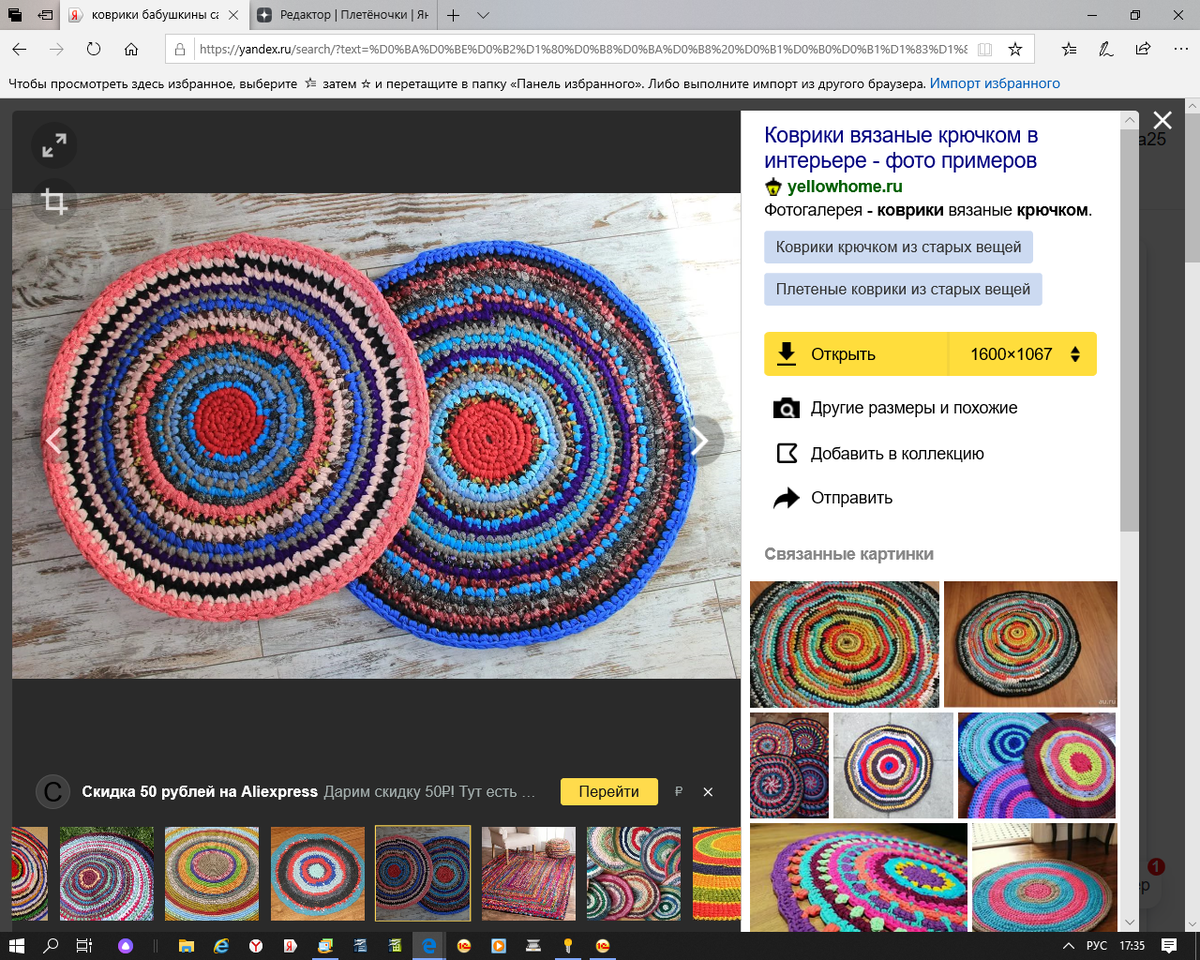Viewport: 1200px width, 960px height.
Task: Click the browser back arrow
Action: 19,49
